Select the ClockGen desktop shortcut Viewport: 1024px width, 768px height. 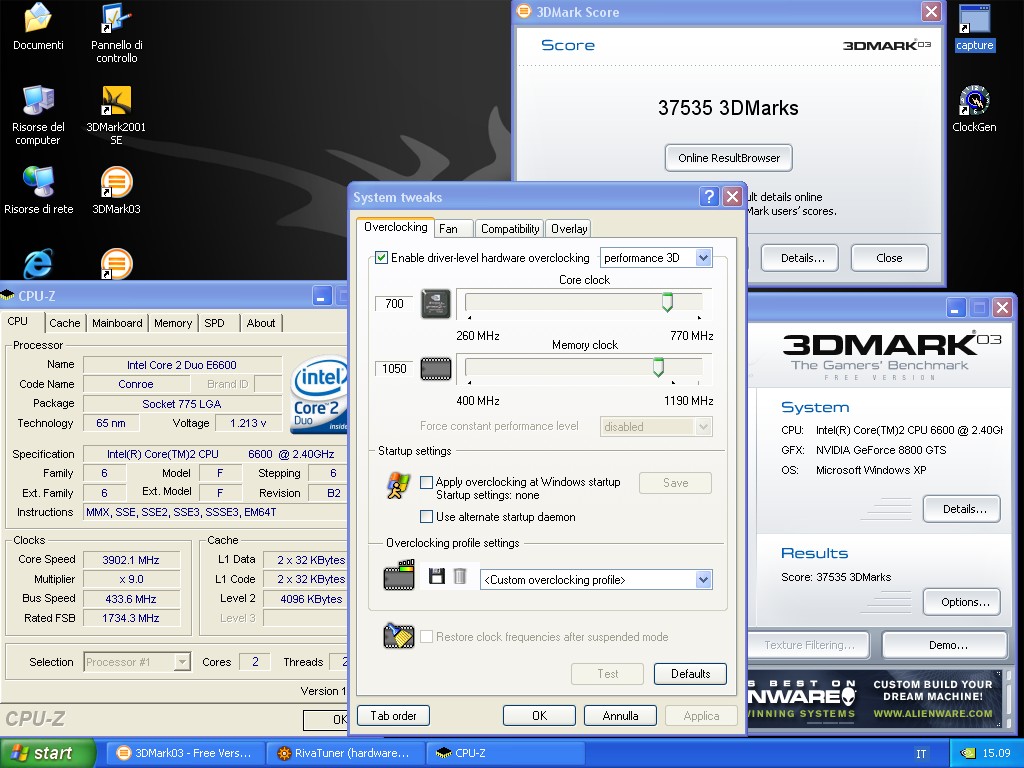tap(974, 108)
